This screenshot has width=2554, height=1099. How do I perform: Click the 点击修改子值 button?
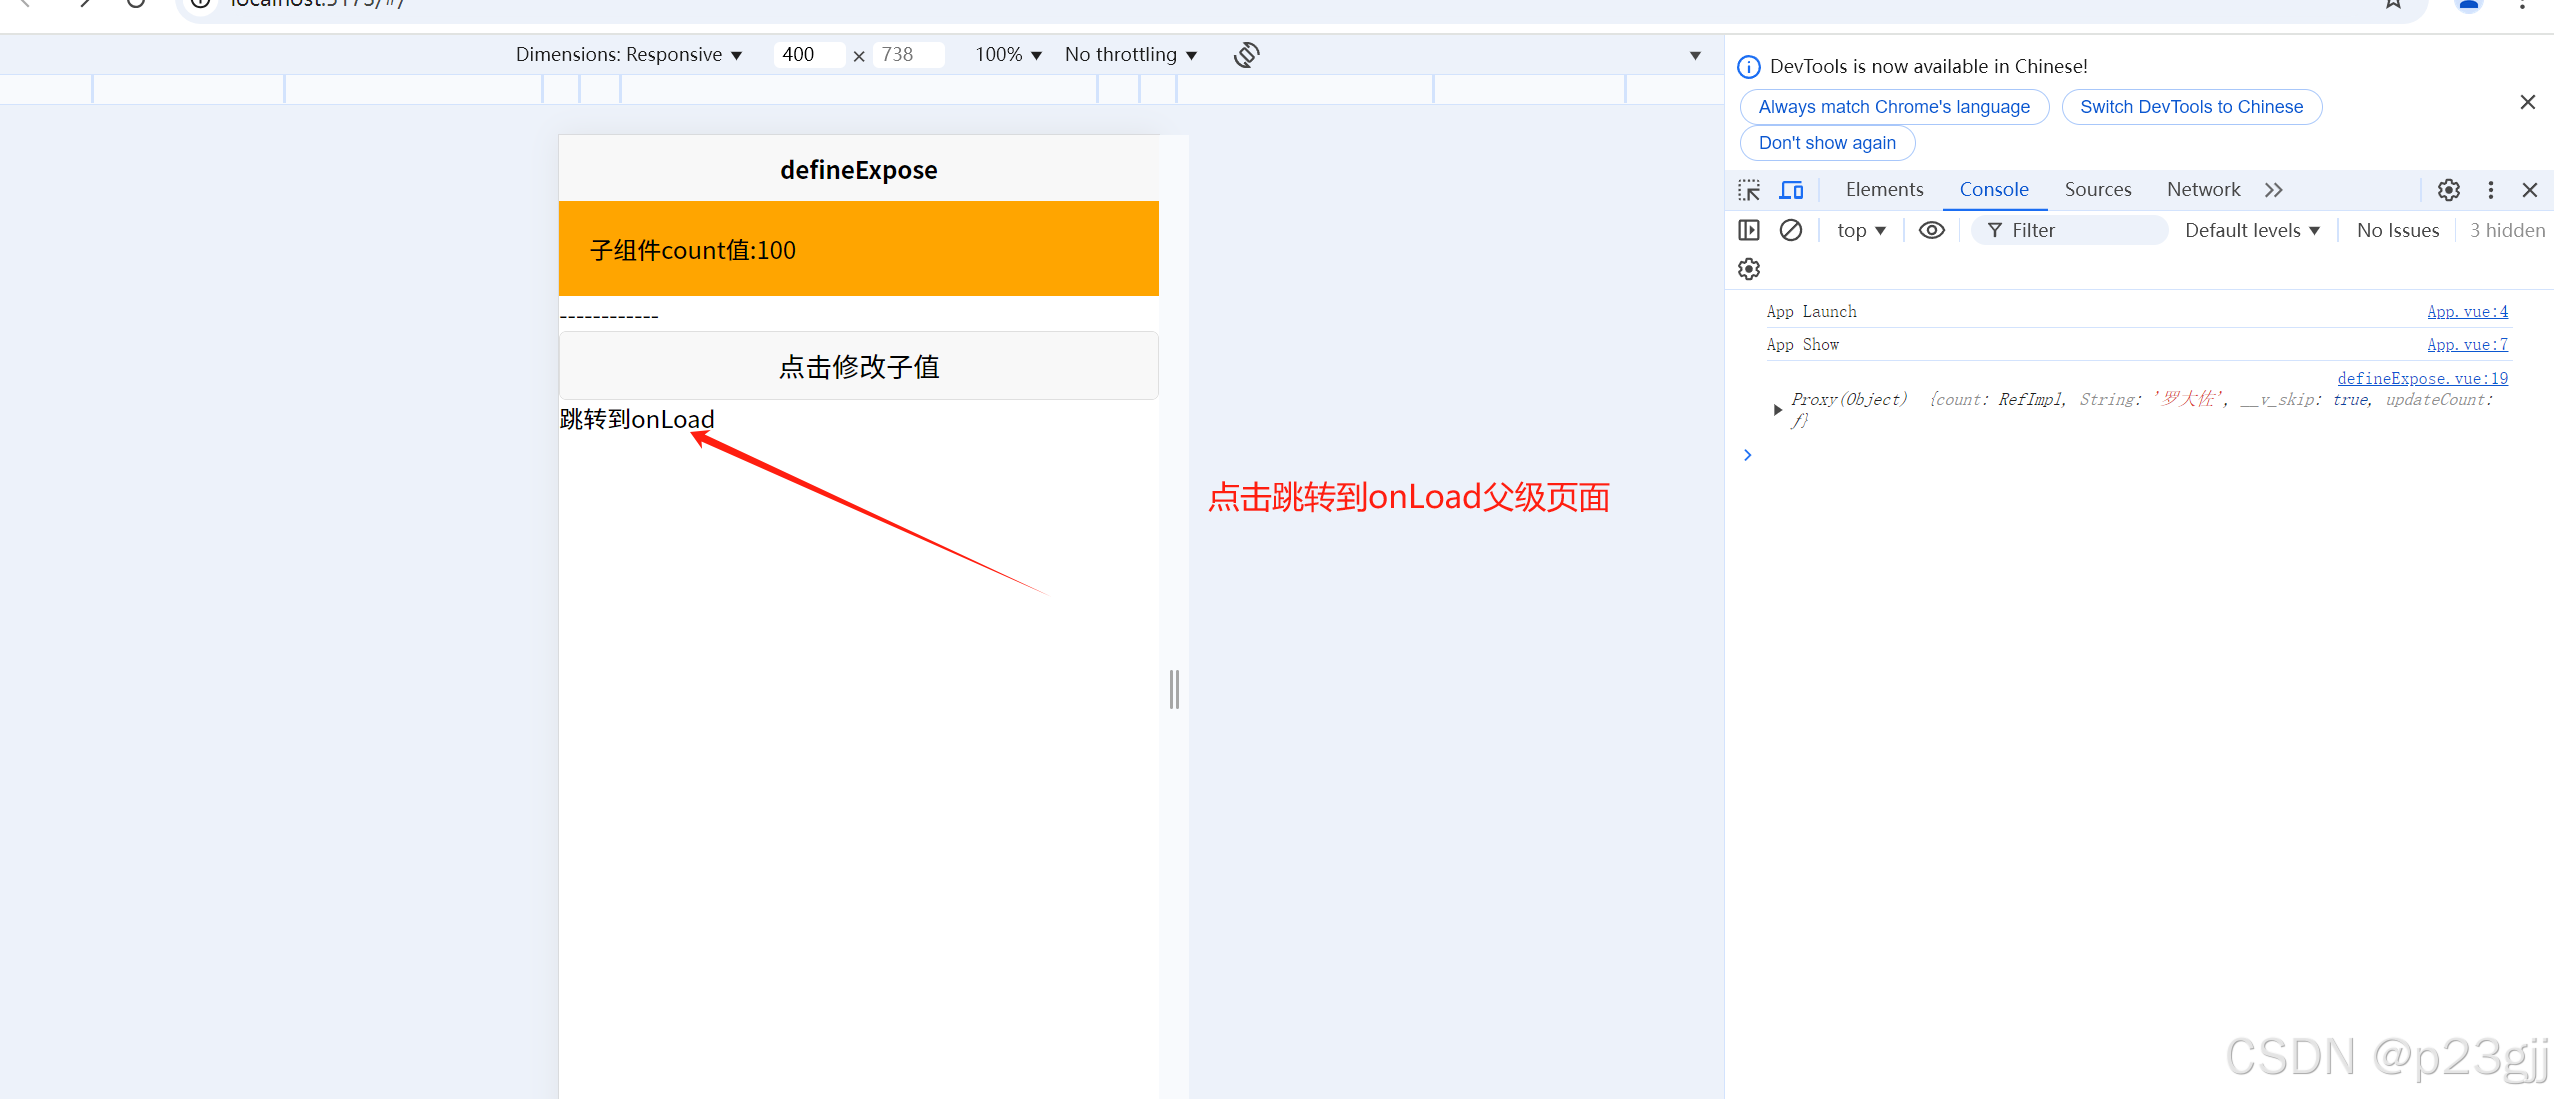[858, 366]
